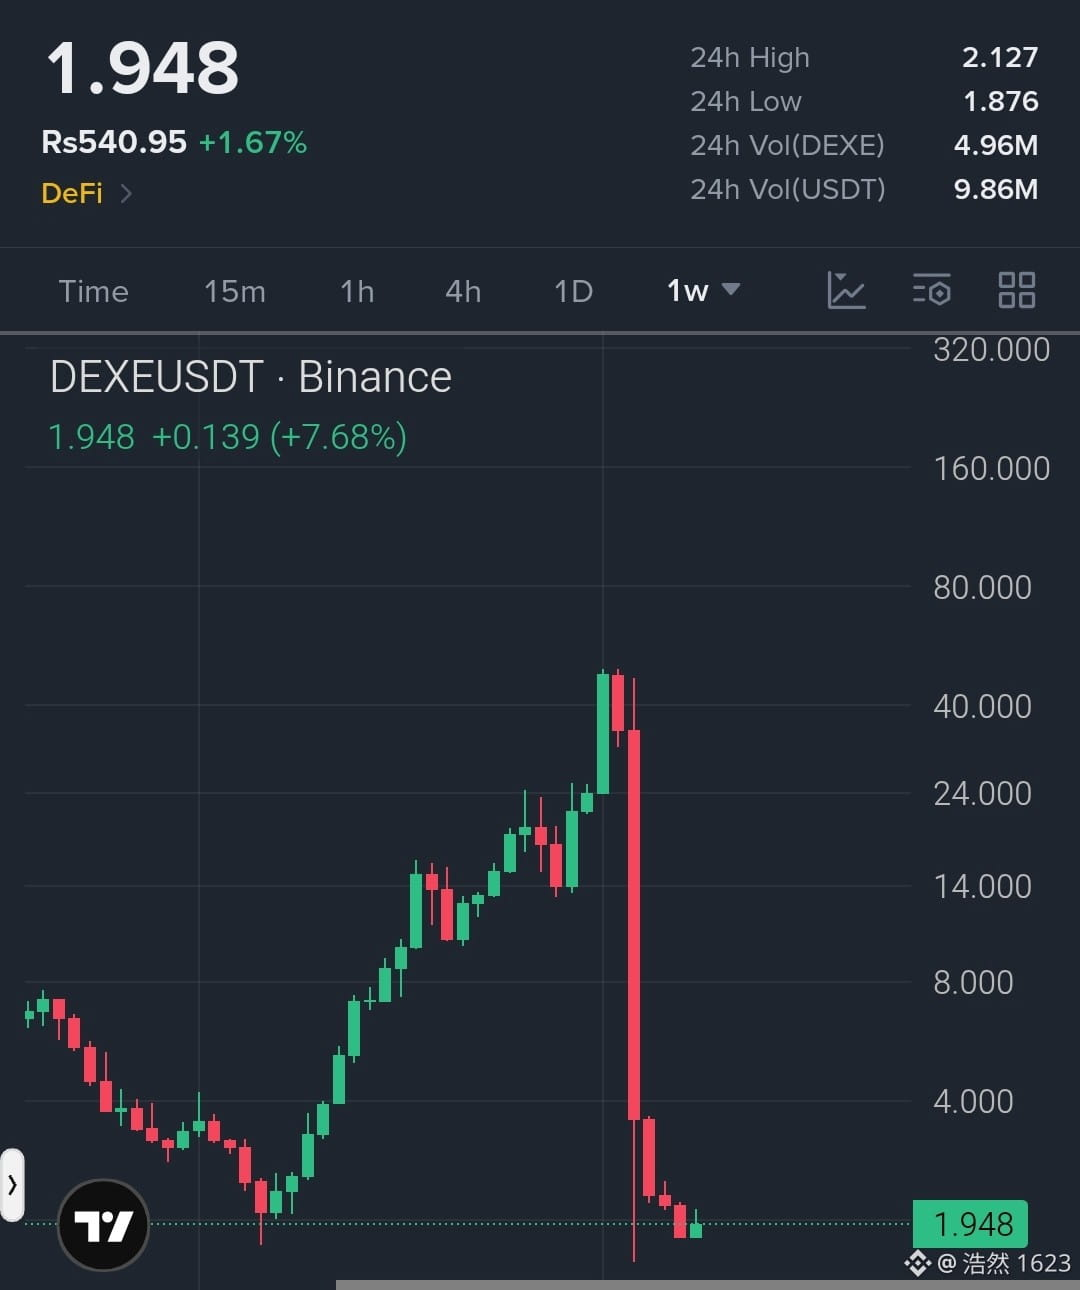
Task: Click the 14.000 price axis label
Action: [982, 887]
